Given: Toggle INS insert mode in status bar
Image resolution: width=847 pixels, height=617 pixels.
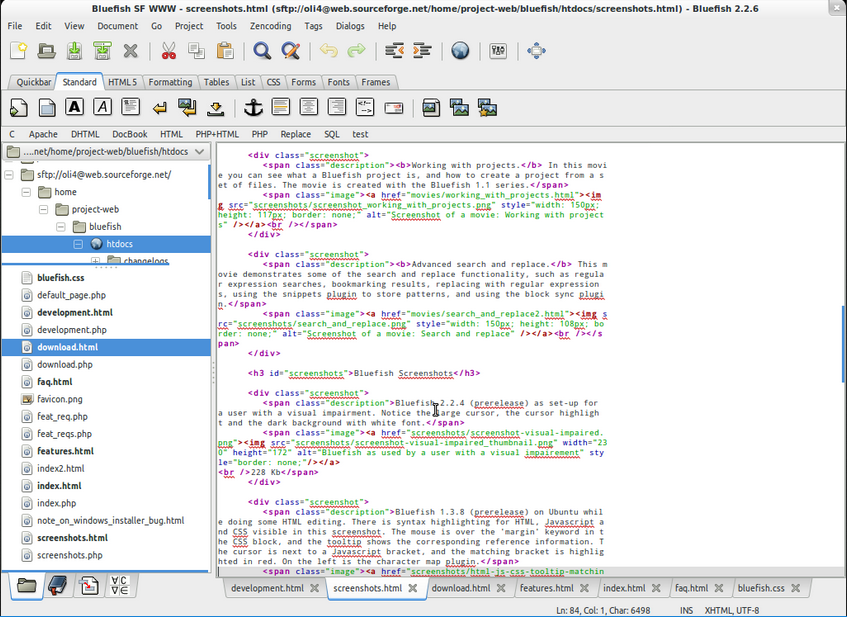Looking at the screenshot, I should click(687, 609).
